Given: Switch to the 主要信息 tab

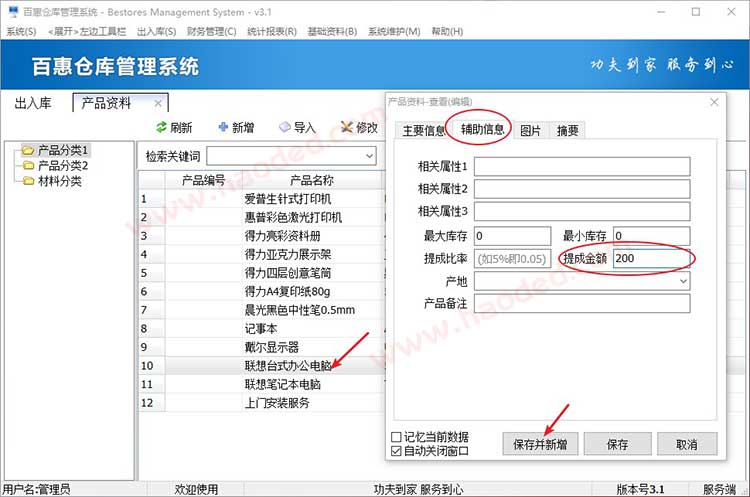Looking at the screenshot, I should (x=423, y=130).
